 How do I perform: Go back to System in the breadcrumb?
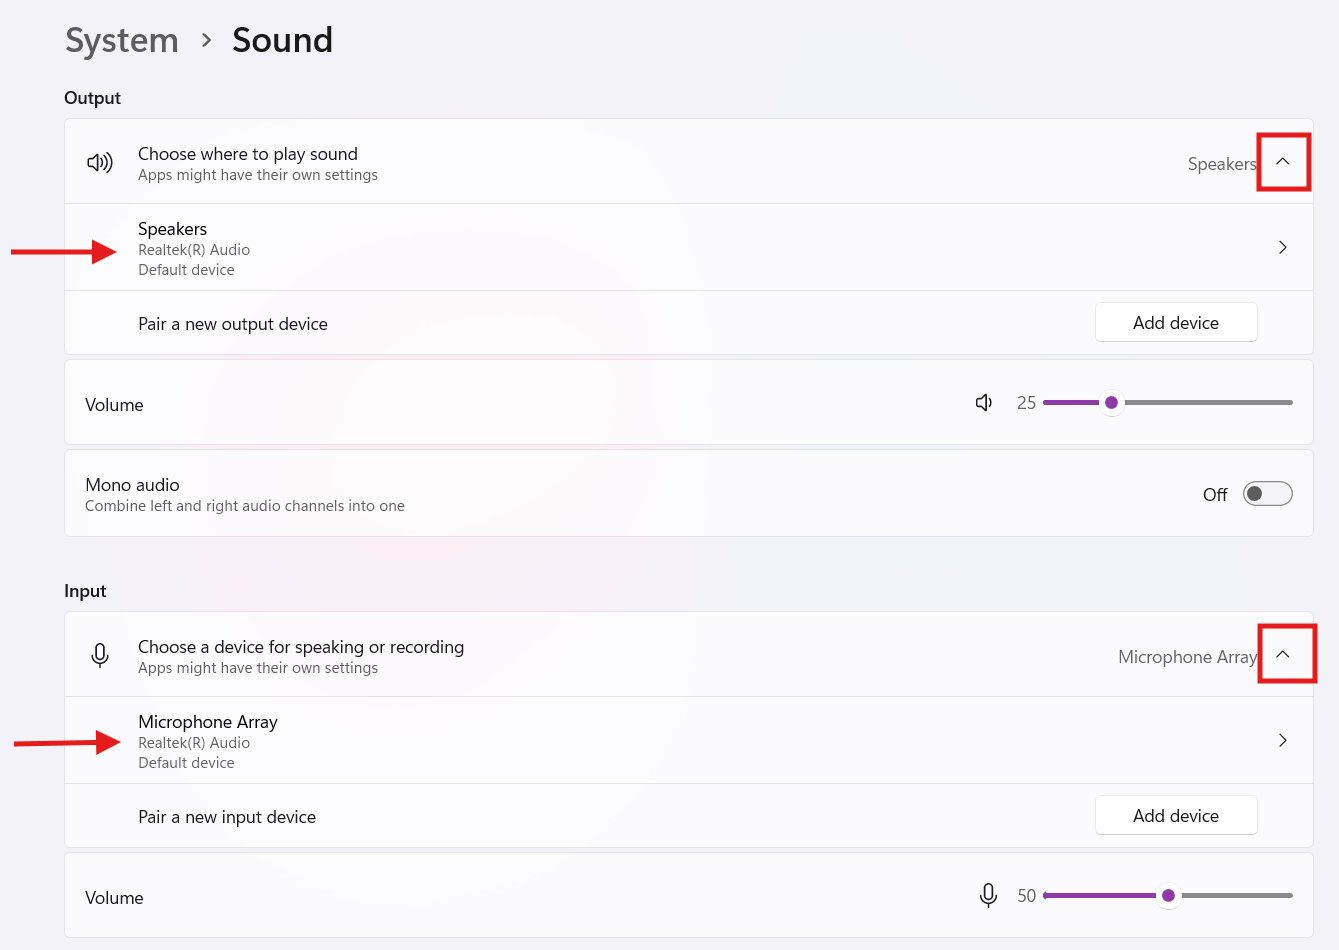click(x=122, y=40)
